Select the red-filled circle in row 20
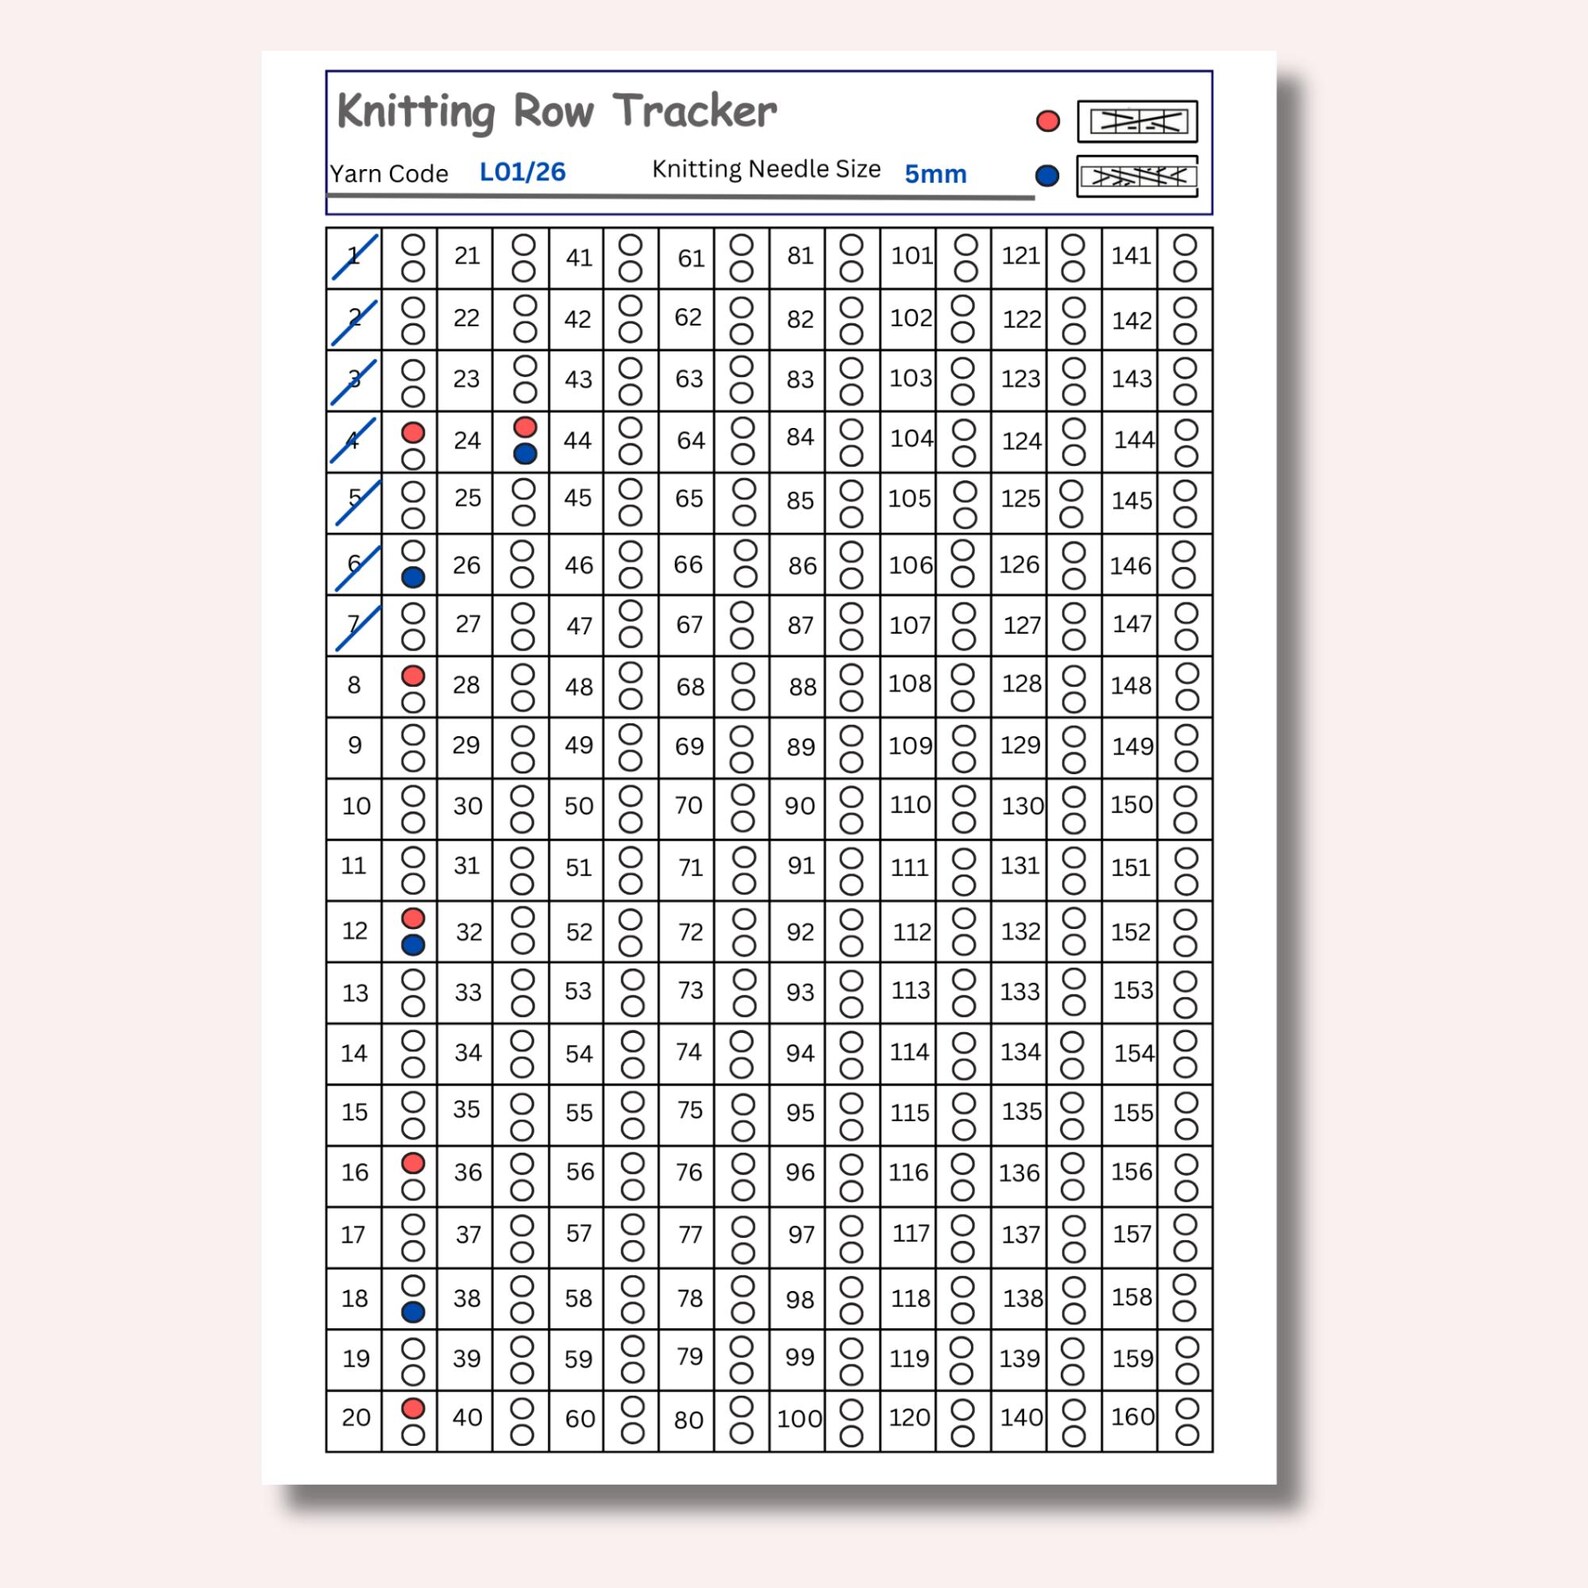The image size is (1588, 1588). pos(413,1409)
